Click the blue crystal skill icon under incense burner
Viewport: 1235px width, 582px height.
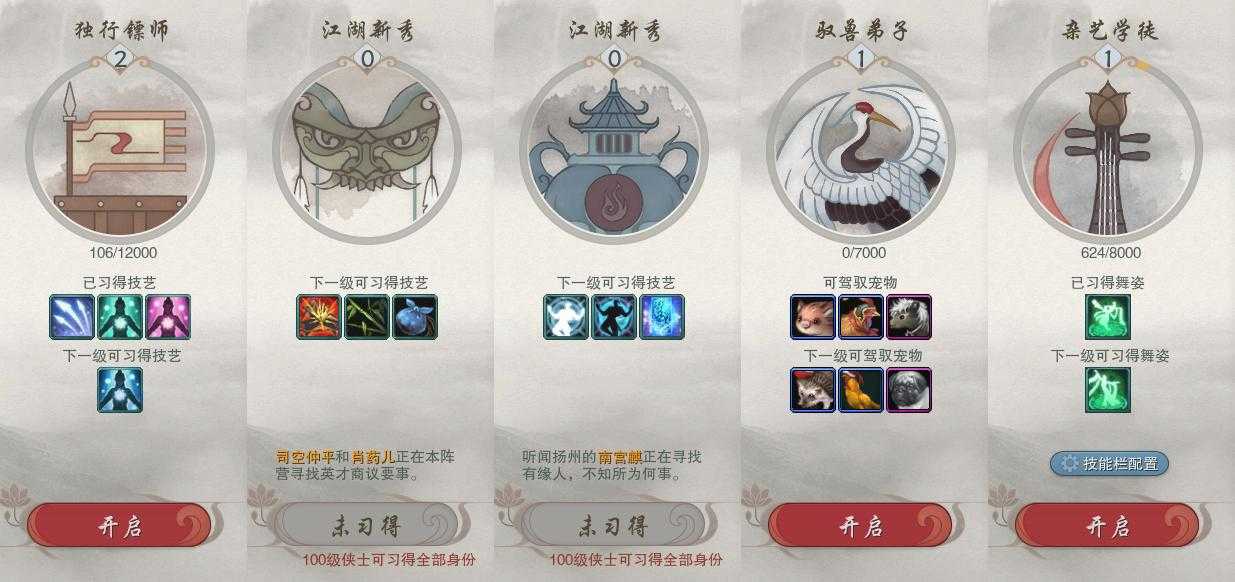pyautogui.click(x=662, y=317)
